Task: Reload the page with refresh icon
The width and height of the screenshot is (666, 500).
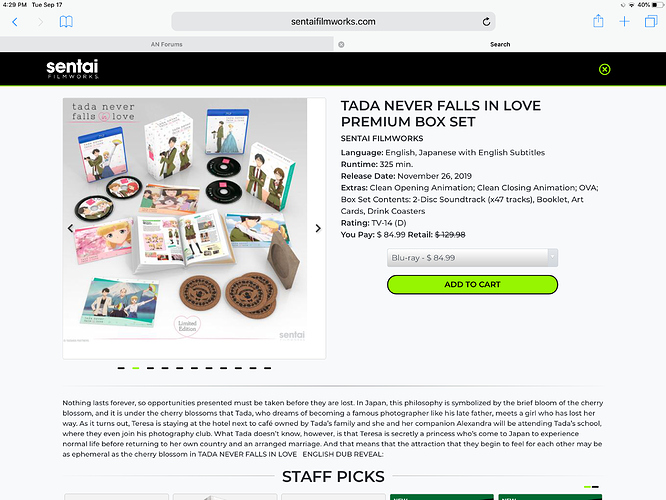Action: 486,22
